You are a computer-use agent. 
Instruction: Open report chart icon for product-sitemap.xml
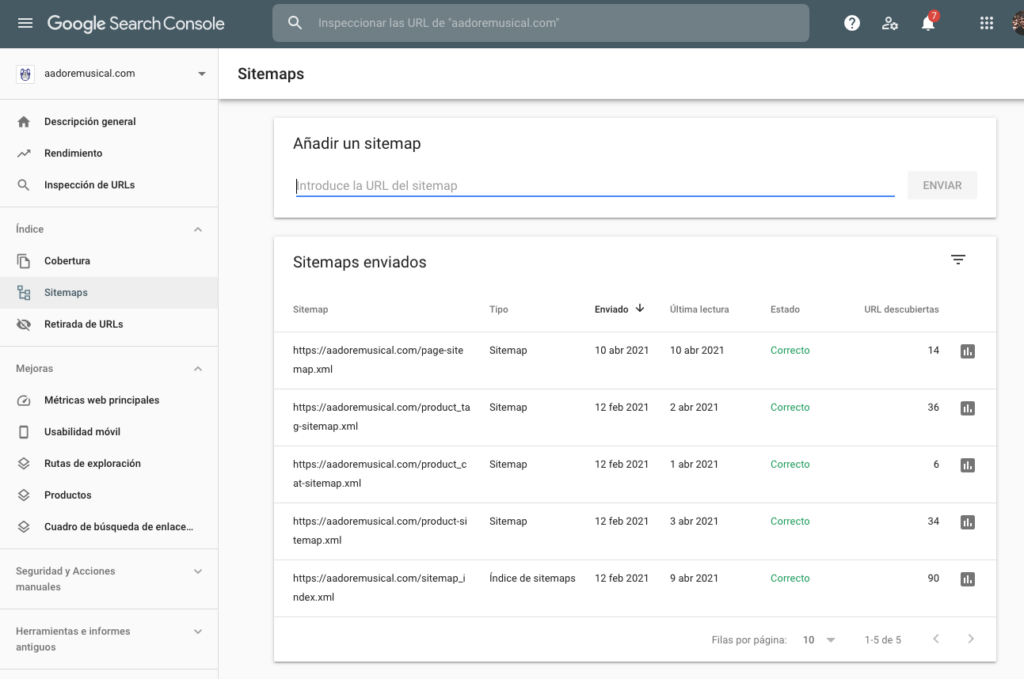tap(967, 522)
